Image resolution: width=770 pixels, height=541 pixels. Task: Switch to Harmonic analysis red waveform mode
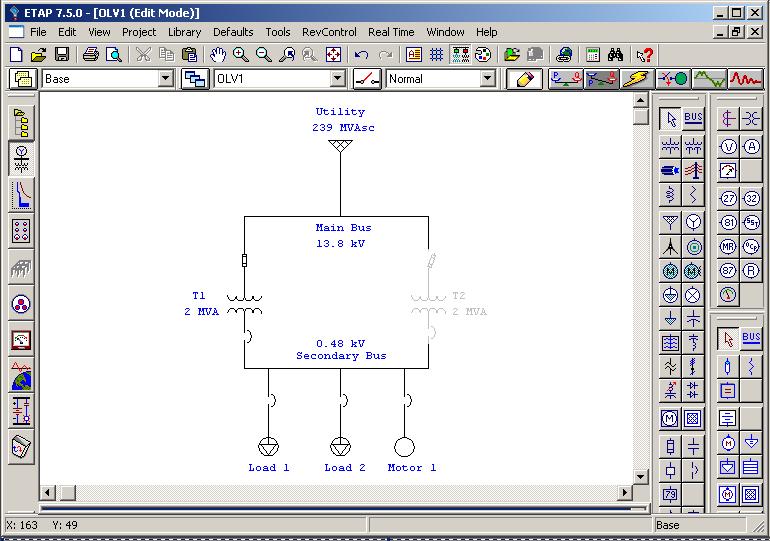coord(745,79)
